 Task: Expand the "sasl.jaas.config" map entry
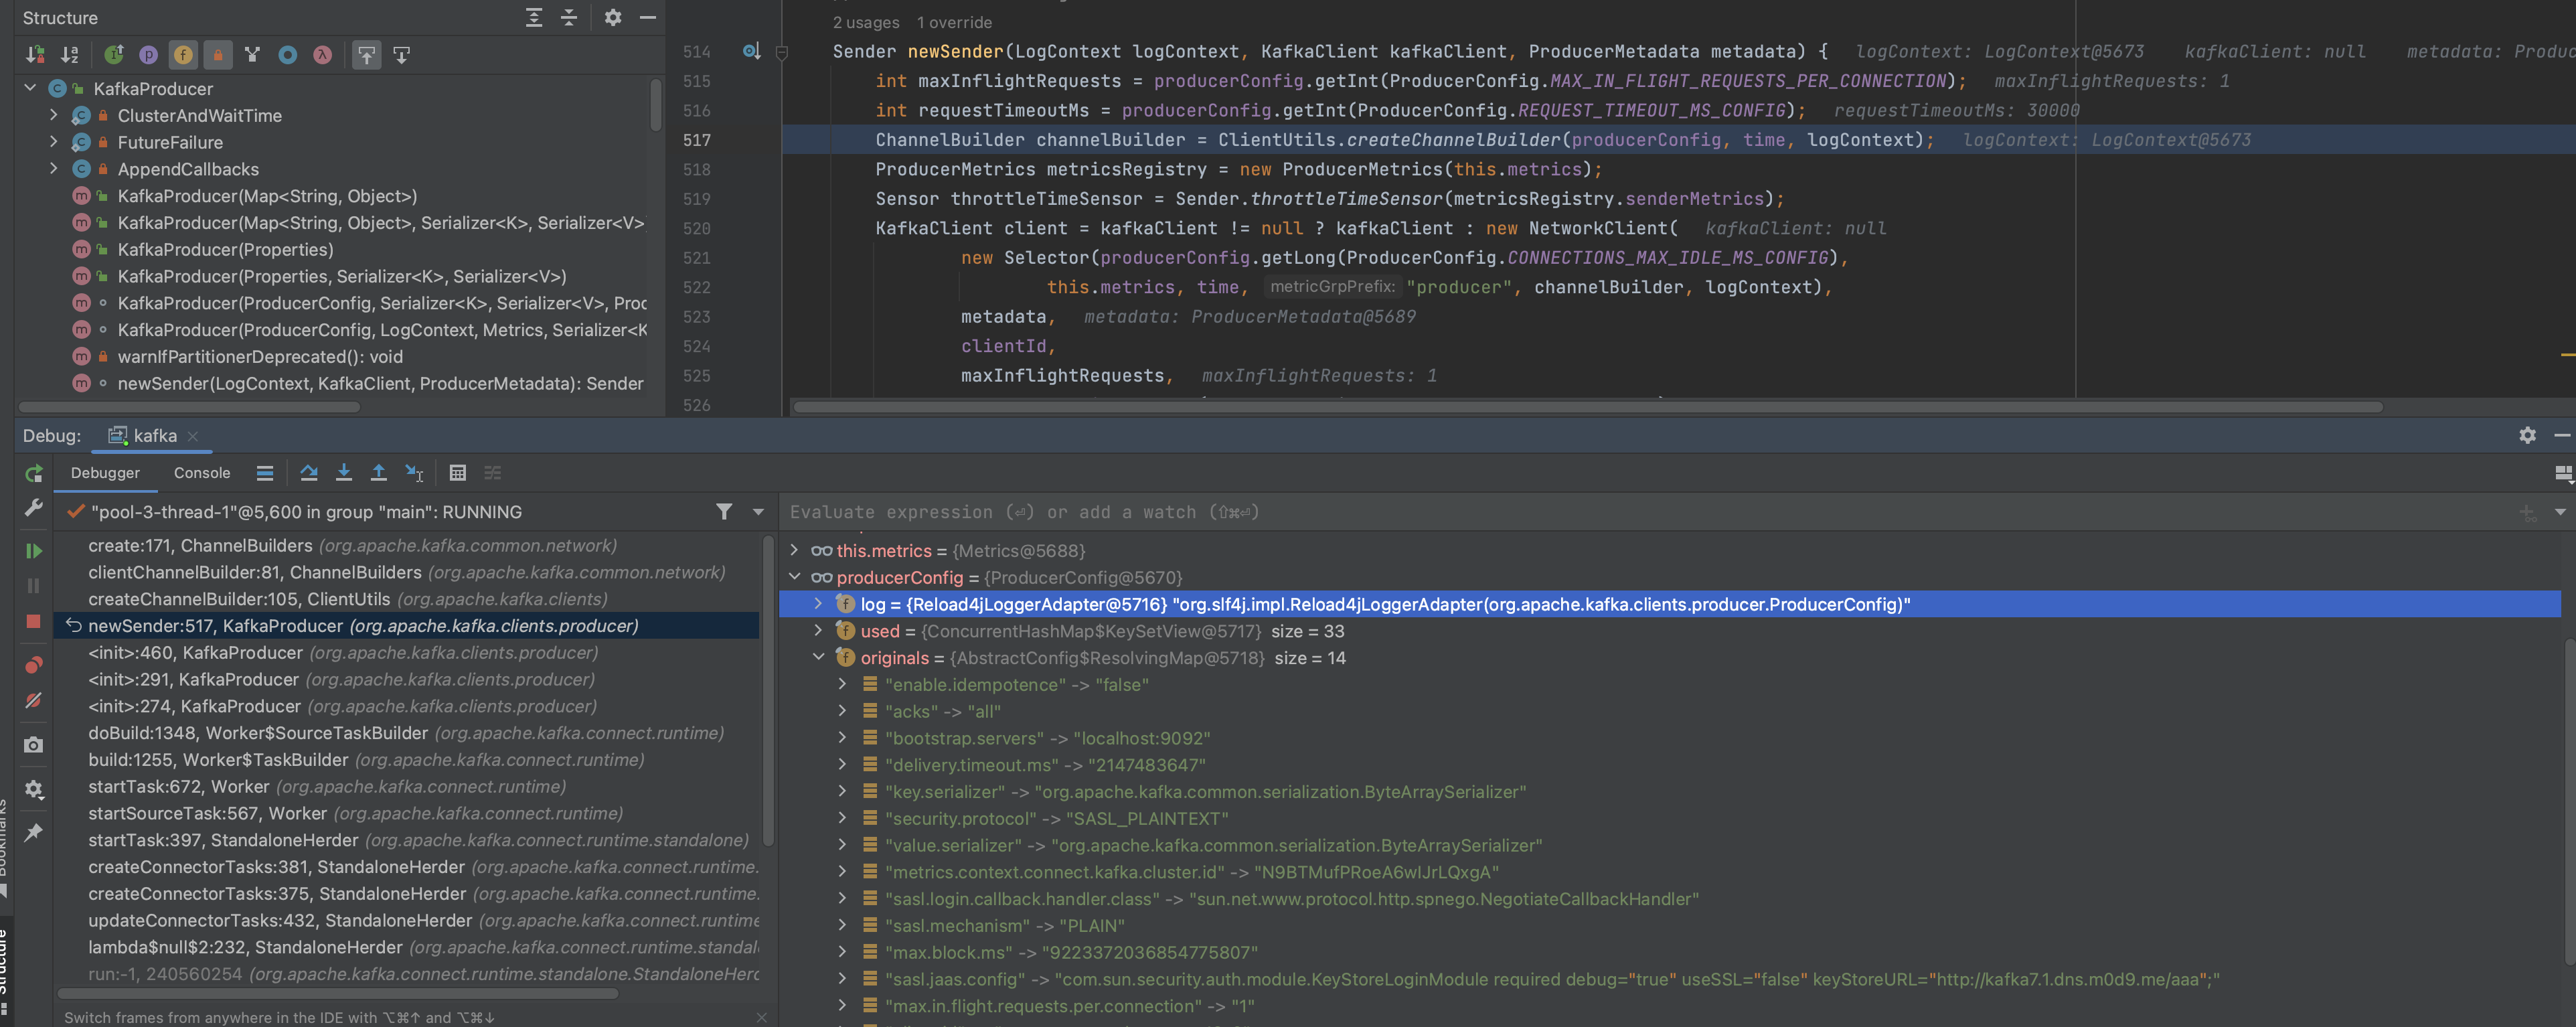point(843,979)
